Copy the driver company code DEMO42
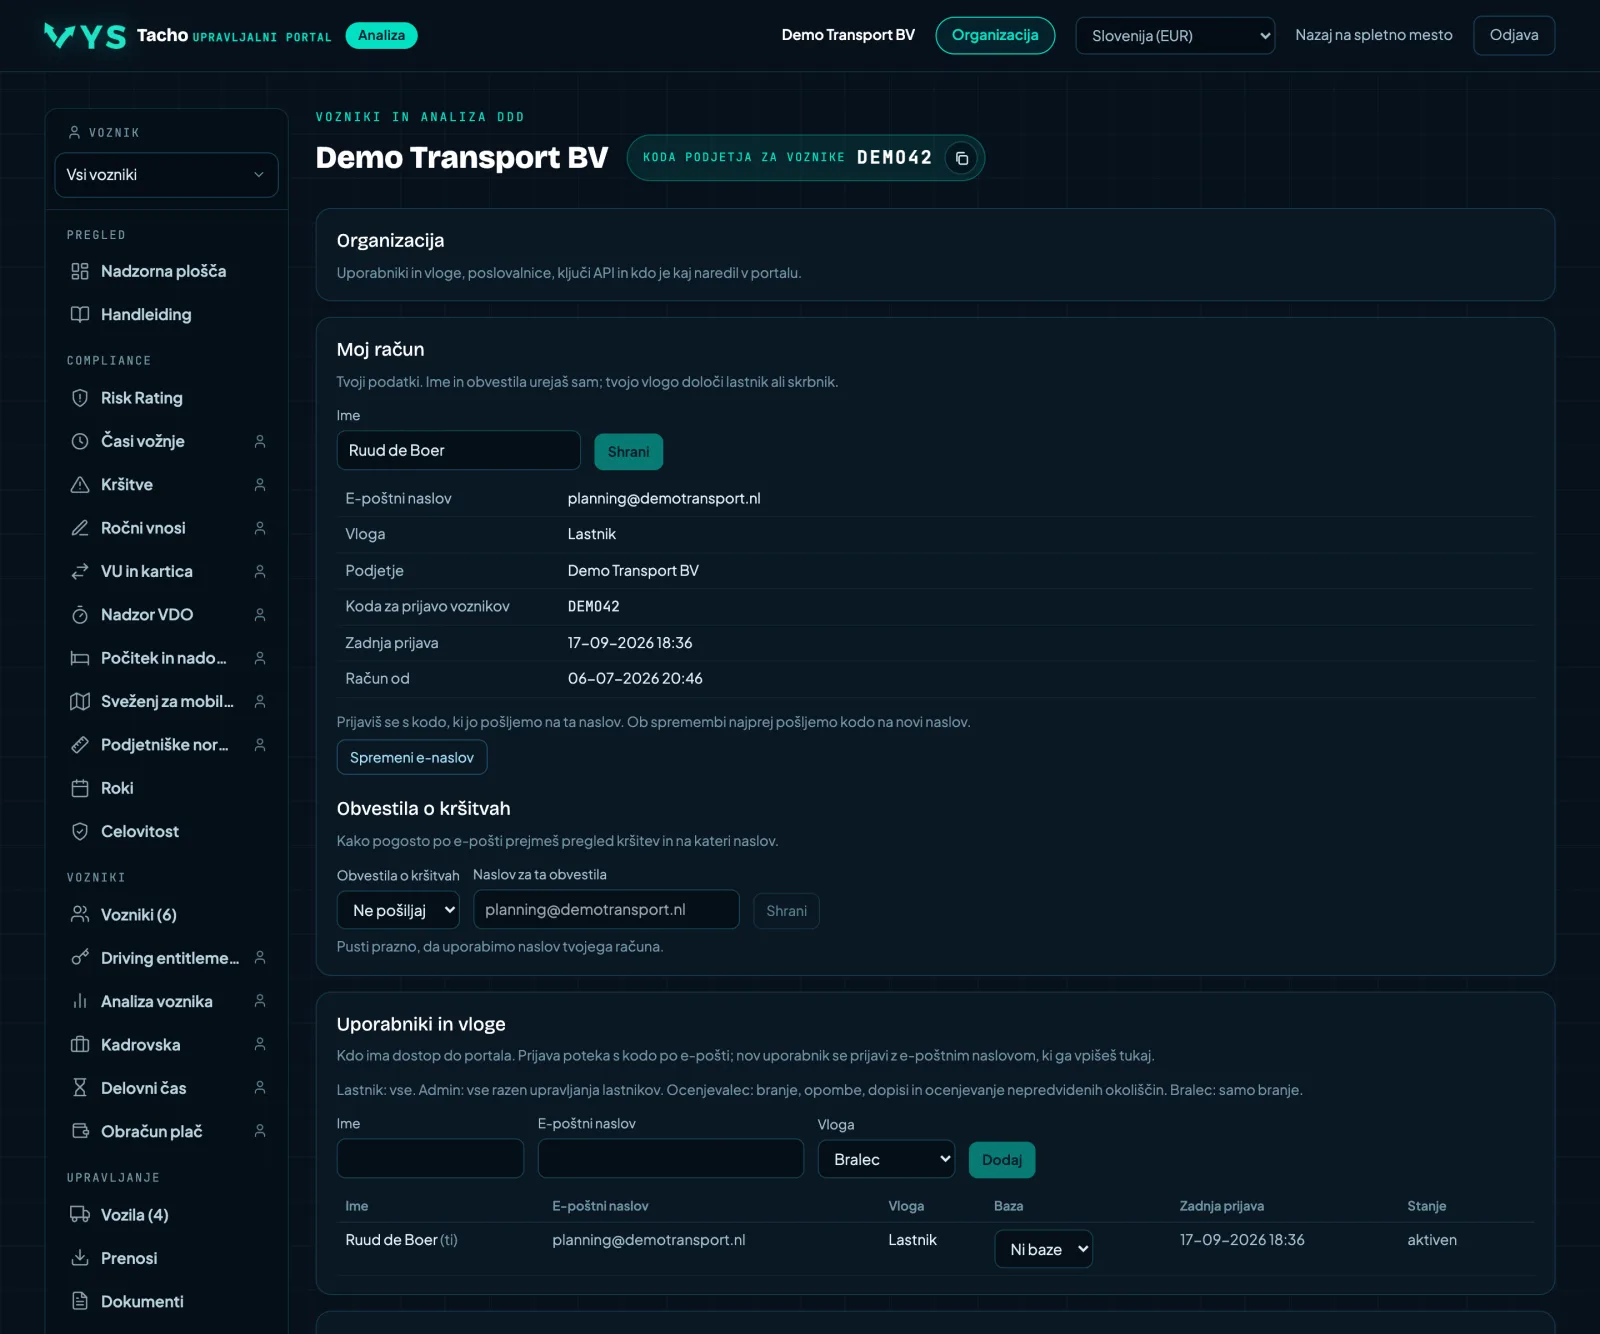Image resolution: width=1600 pixels, height=1334 pixels. 961,158
